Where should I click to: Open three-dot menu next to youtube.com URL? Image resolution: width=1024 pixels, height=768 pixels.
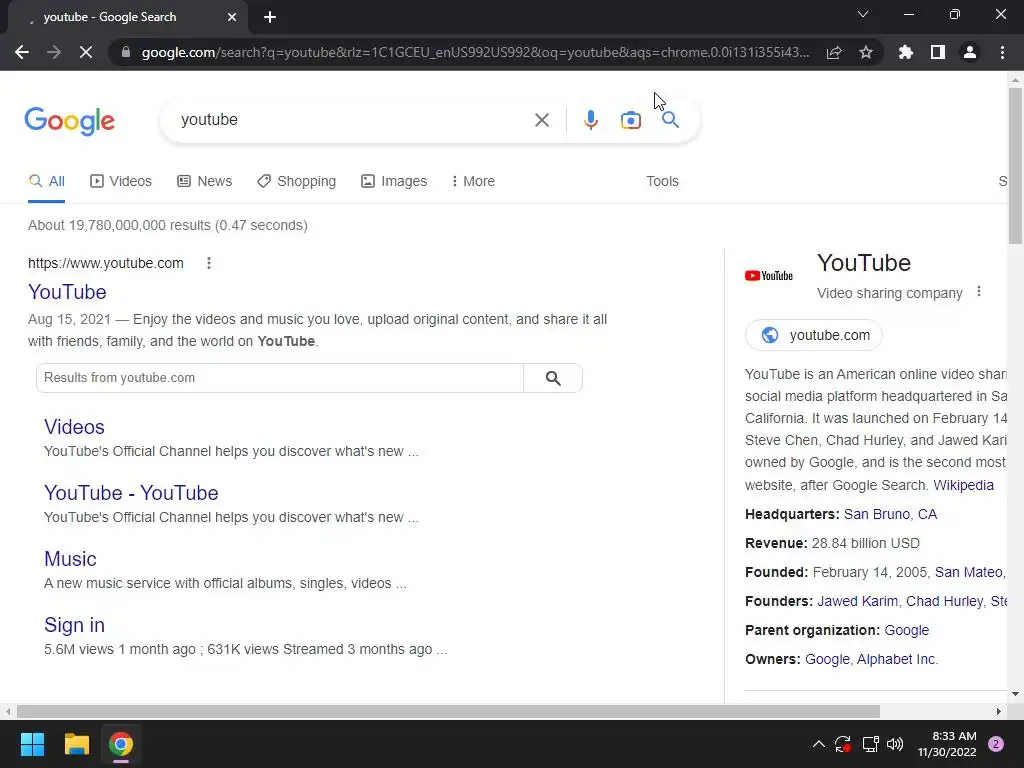pyautogui.click(x=209, y=263)
